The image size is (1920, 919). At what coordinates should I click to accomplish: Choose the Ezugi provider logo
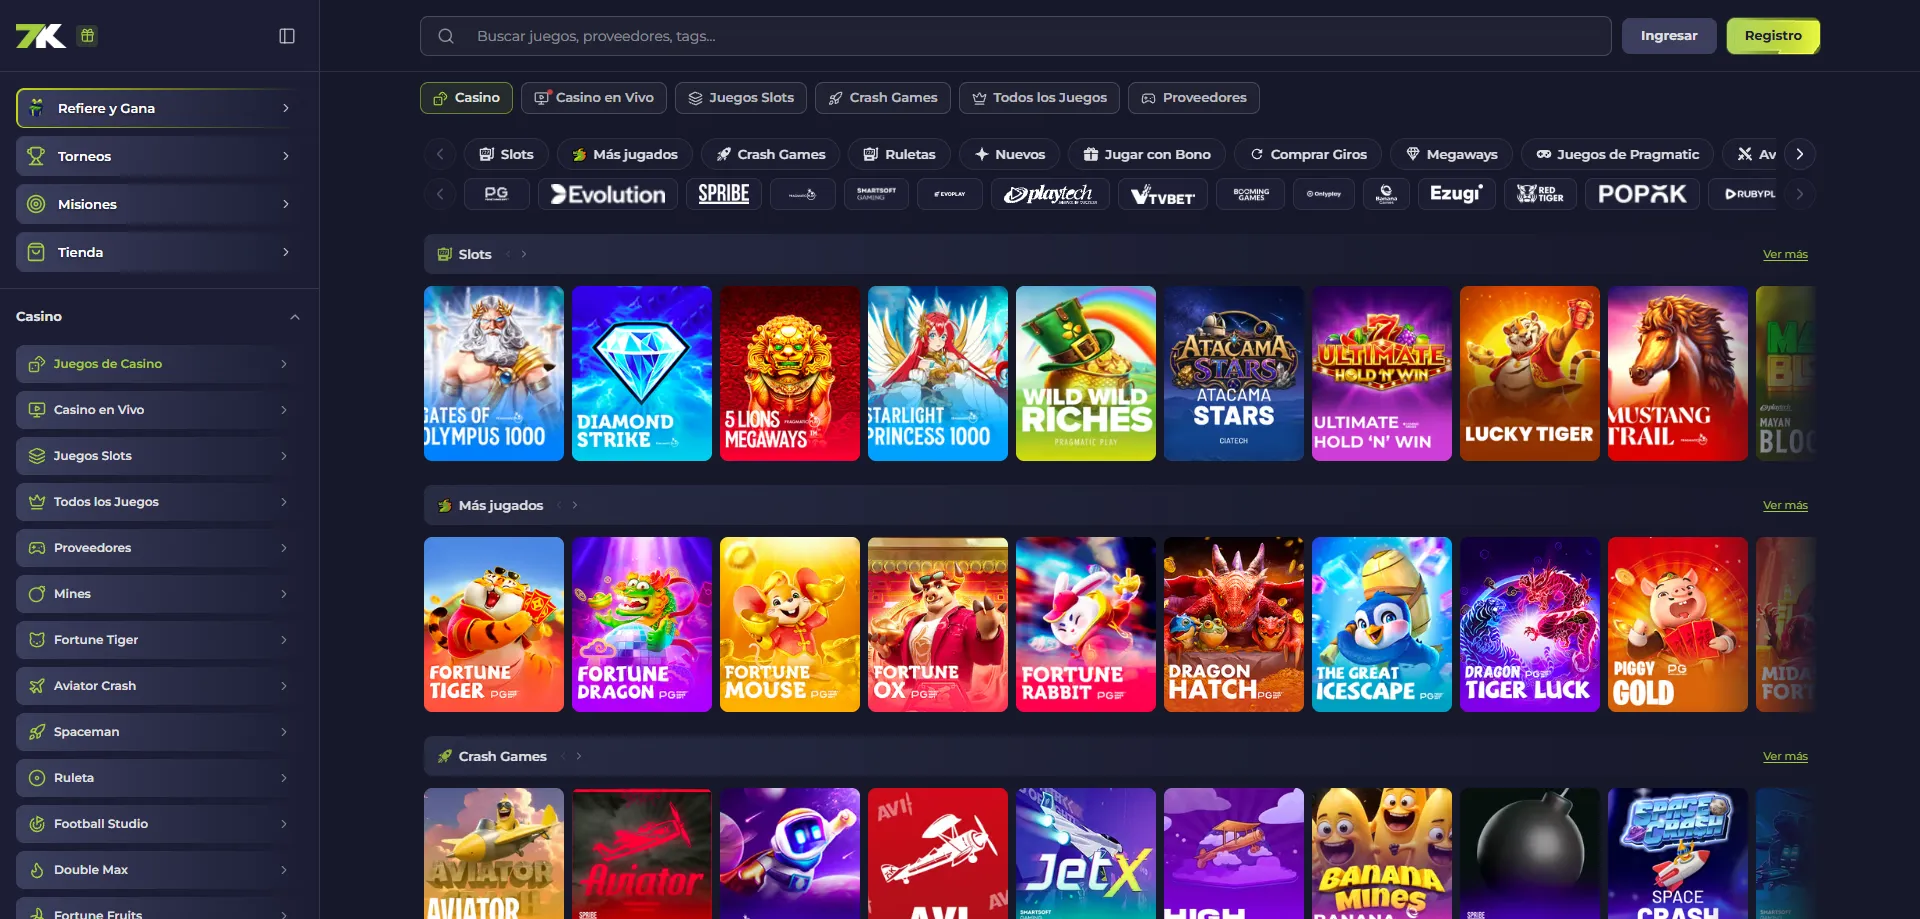pos(1456,194)
